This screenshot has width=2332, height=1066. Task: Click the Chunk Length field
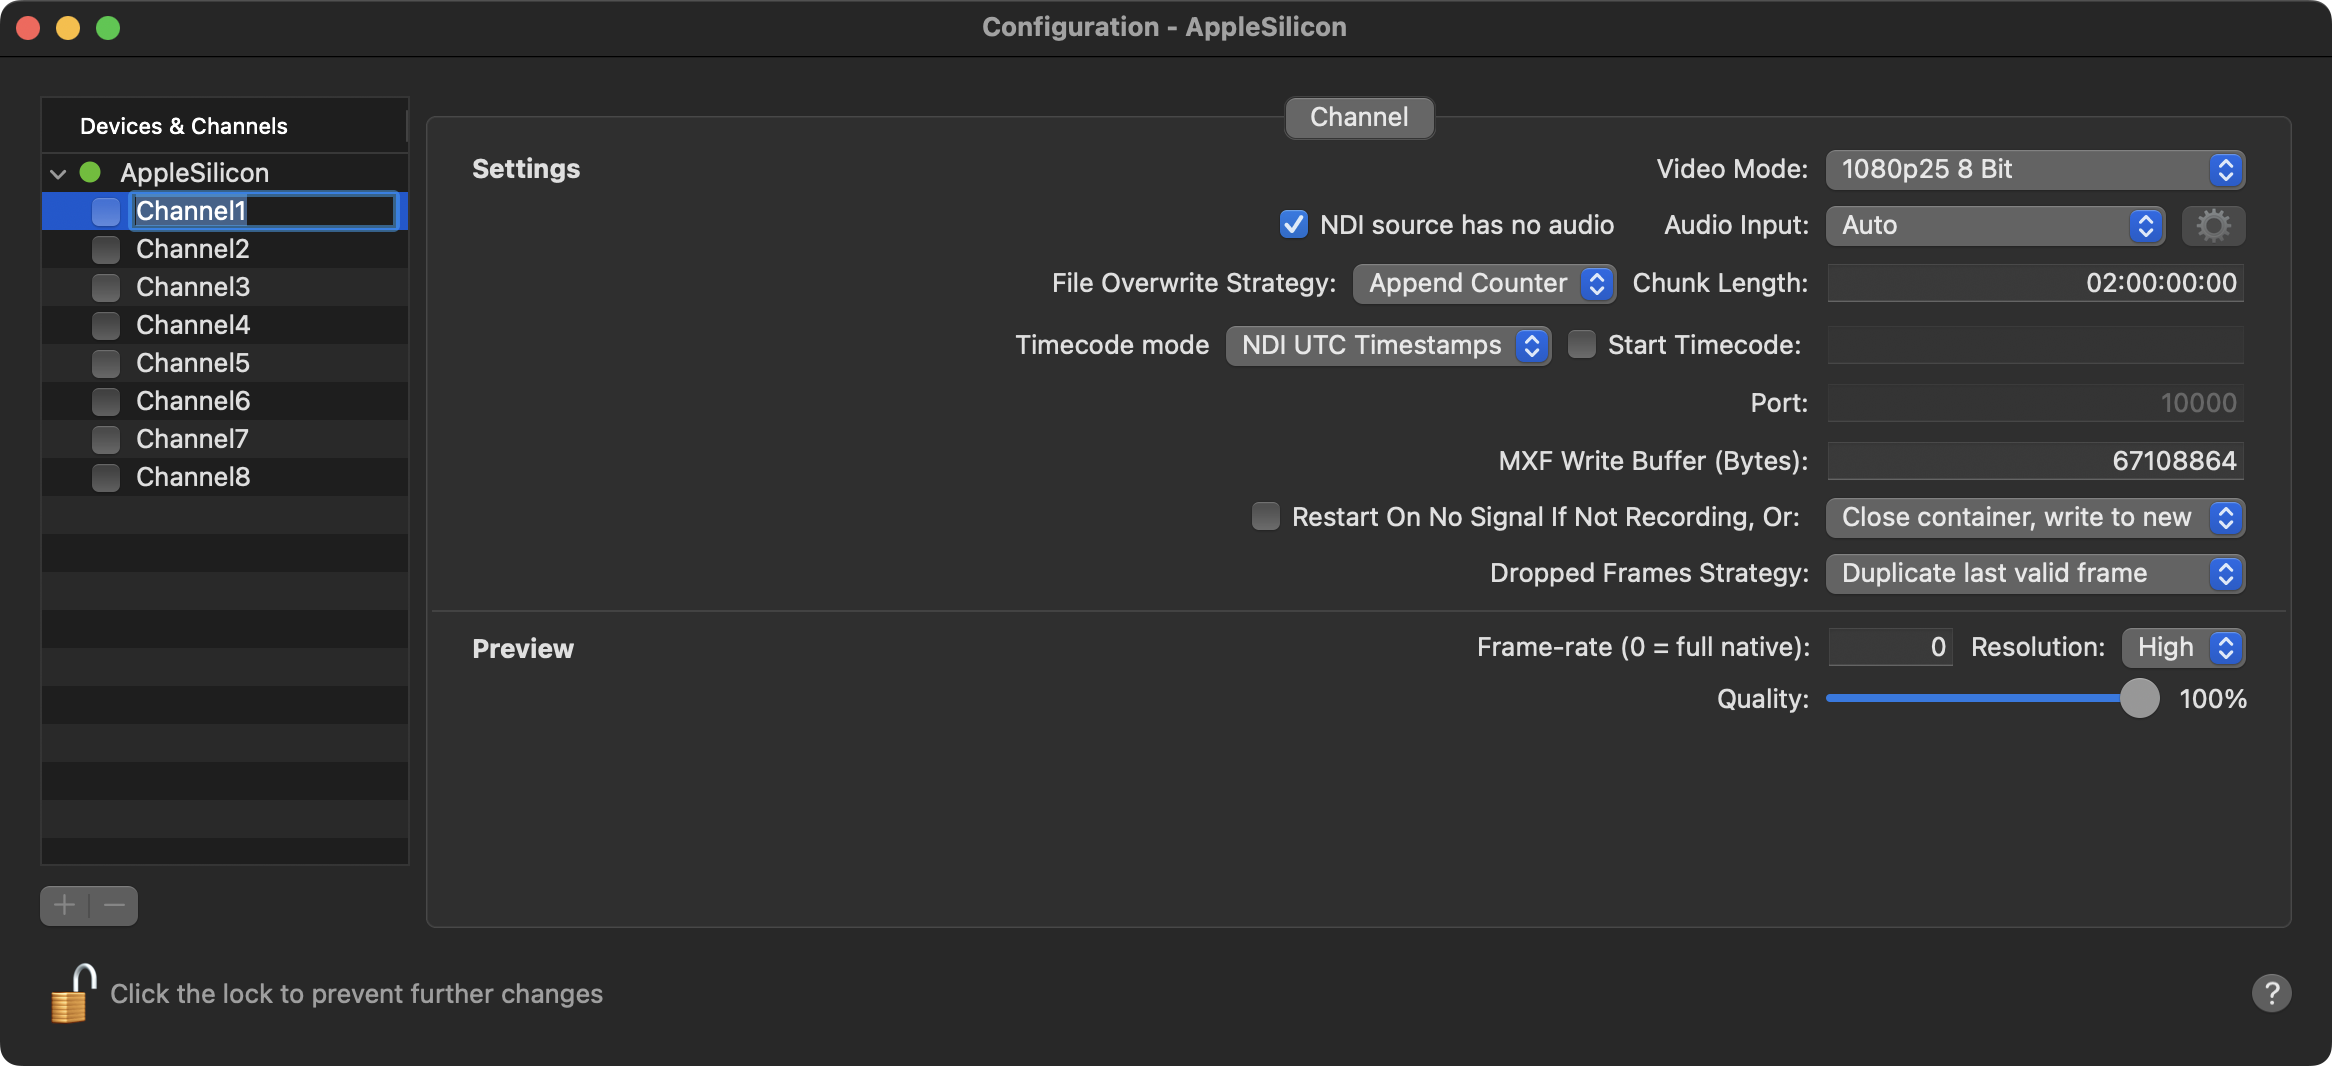2035,283
